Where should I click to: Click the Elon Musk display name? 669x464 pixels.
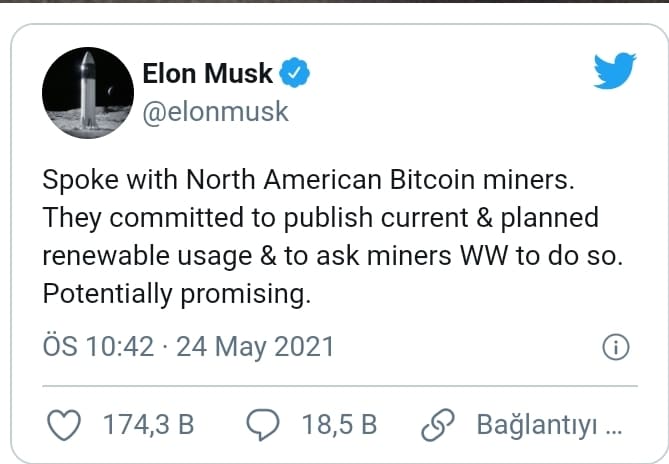click(207, 73)
